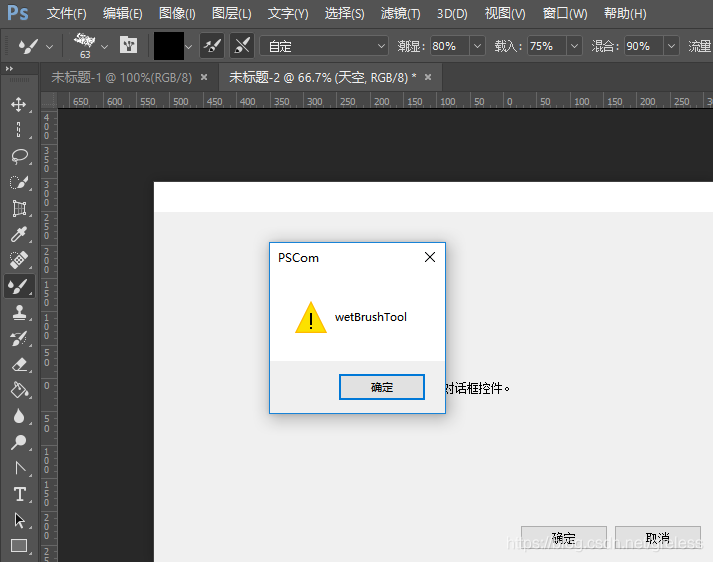Image resolution: width=713 pixels, height=562 pixels.
Task: Click the 潮湿 wet value field
Action: [449, 46]
